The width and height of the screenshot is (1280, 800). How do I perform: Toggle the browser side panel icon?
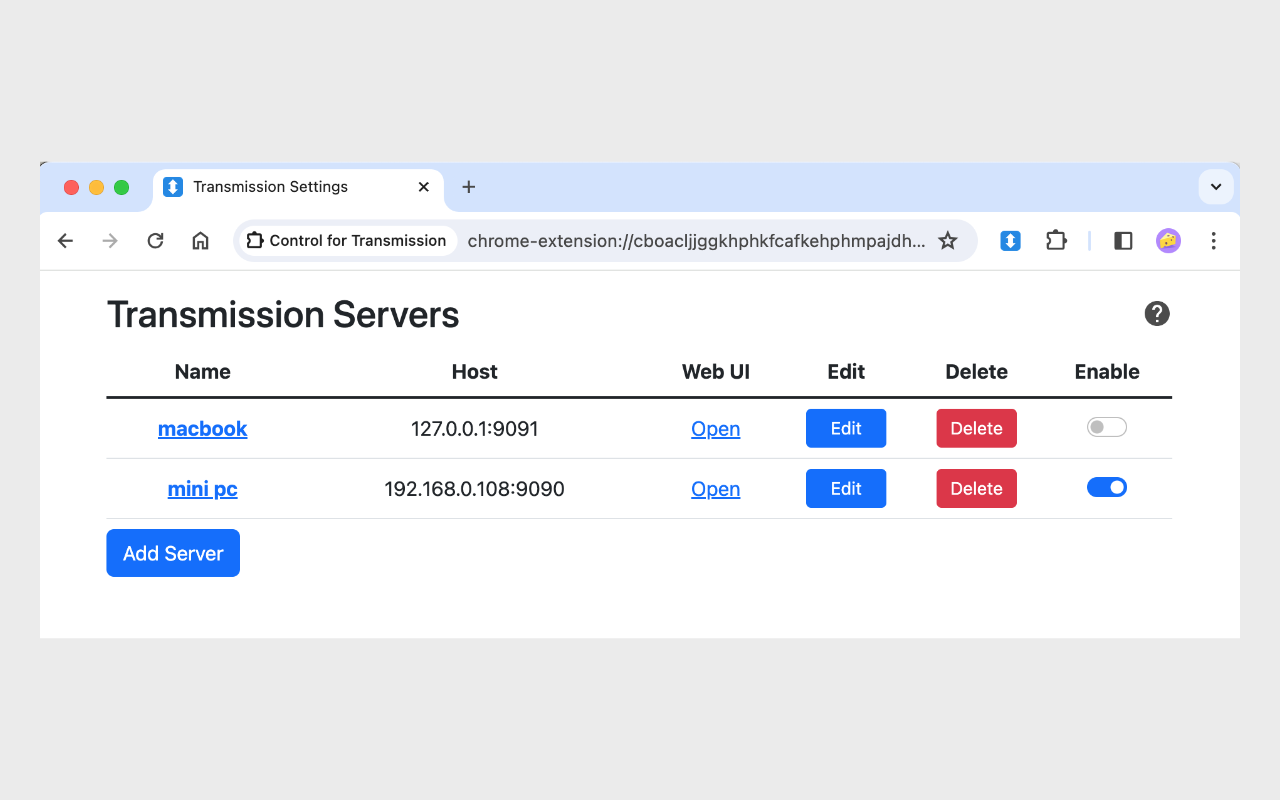pos(1123,241)
